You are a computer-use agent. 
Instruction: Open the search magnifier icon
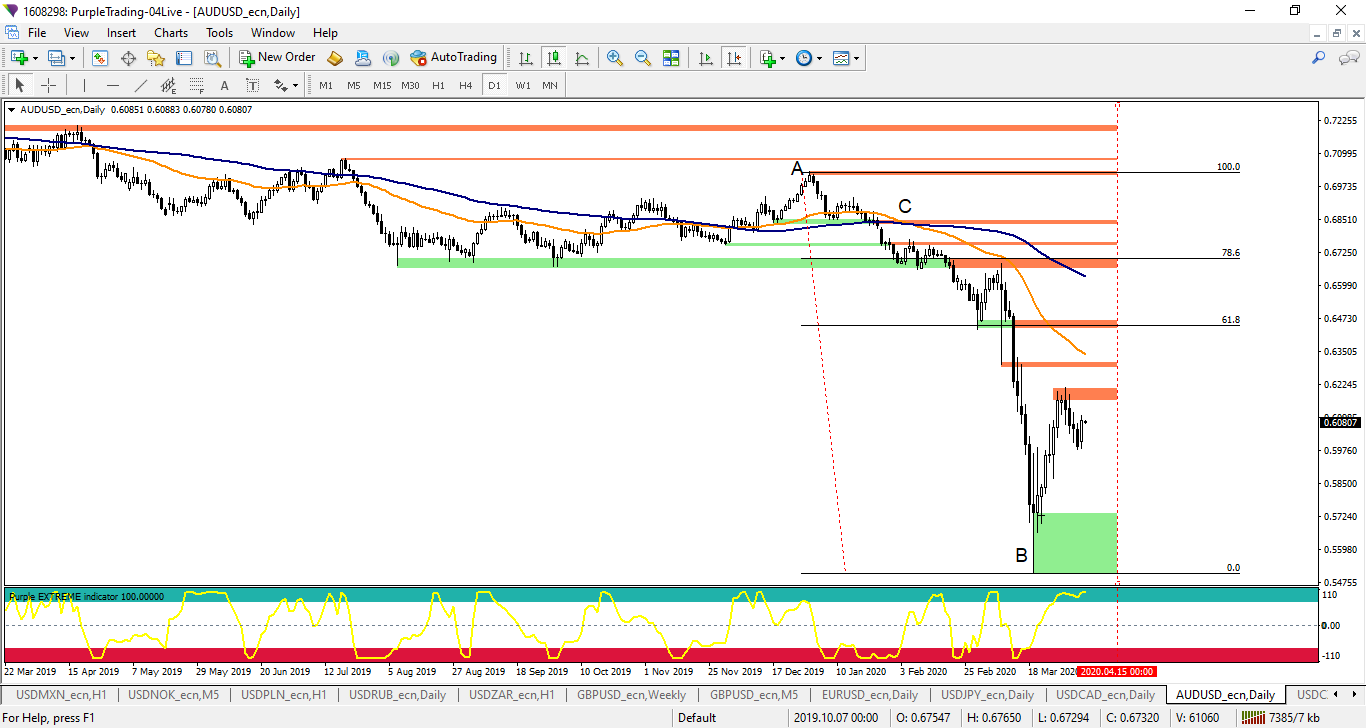(1319, 58)
